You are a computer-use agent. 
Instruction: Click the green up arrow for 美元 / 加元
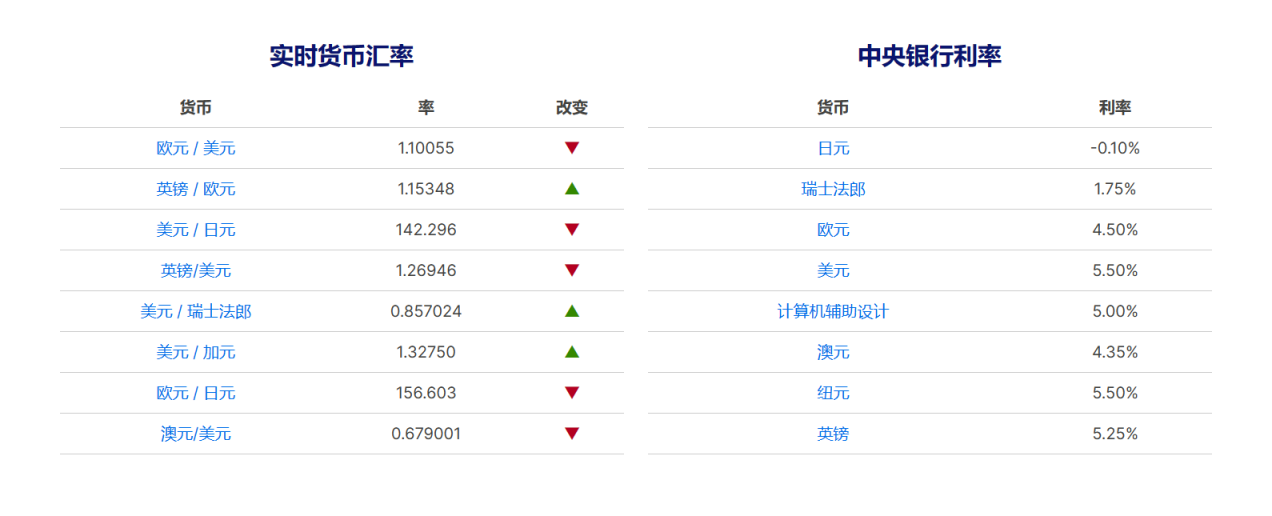point(572,352)
